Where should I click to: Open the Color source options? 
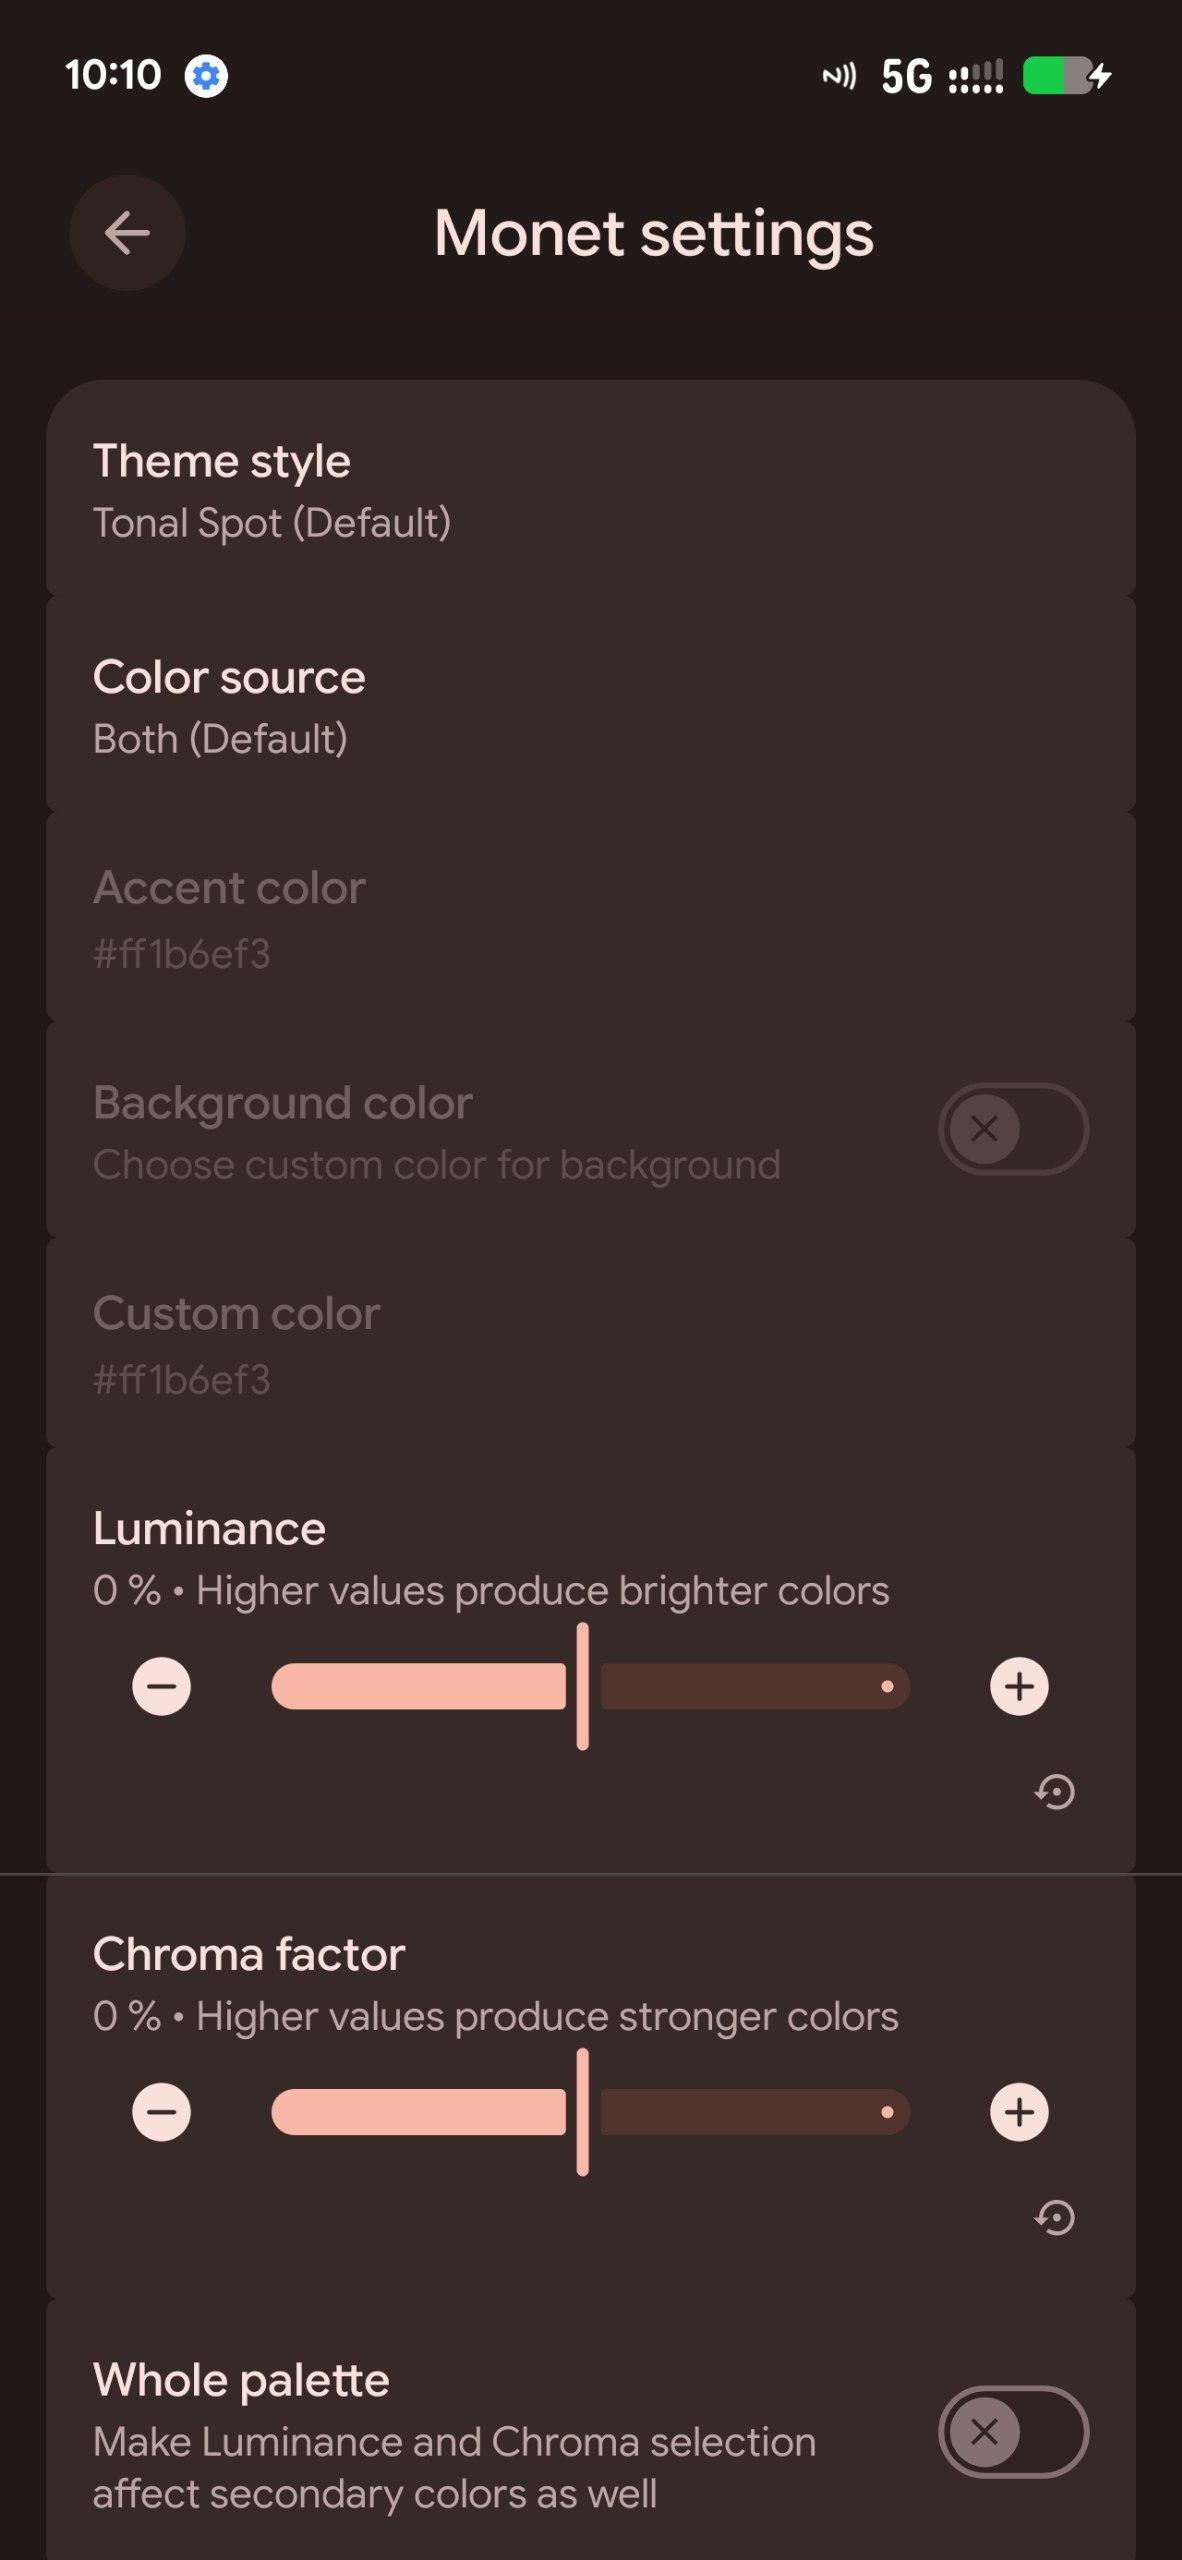590,706
